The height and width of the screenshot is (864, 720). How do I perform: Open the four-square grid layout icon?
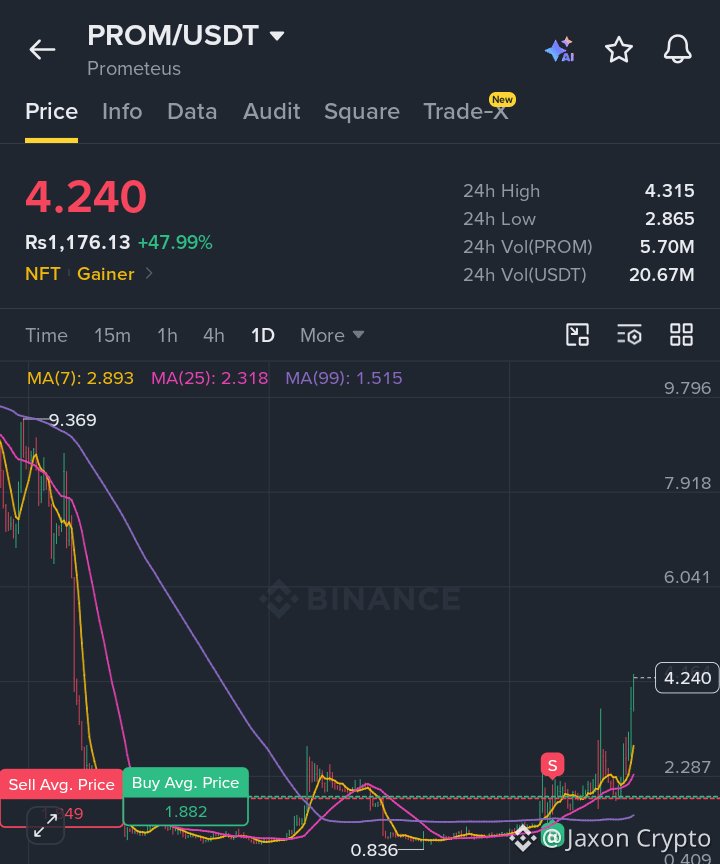681,334
